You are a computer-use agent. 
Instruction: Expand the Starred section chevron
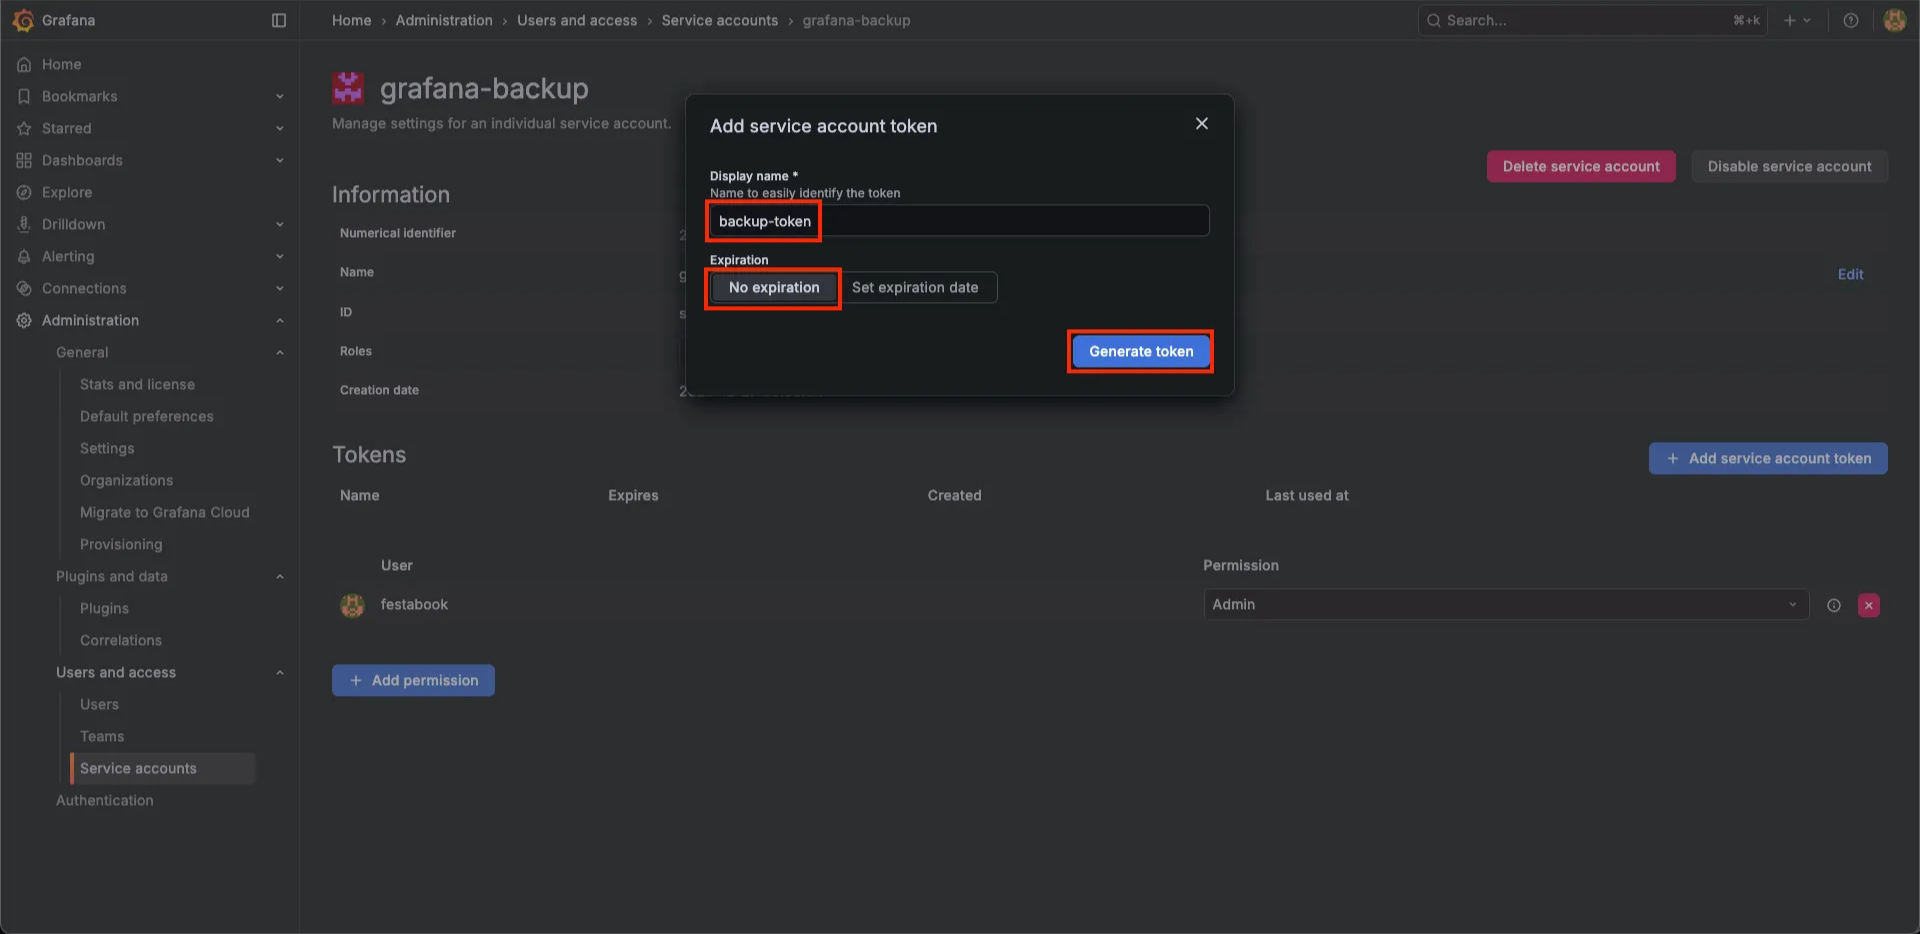[x=280, y=128]
